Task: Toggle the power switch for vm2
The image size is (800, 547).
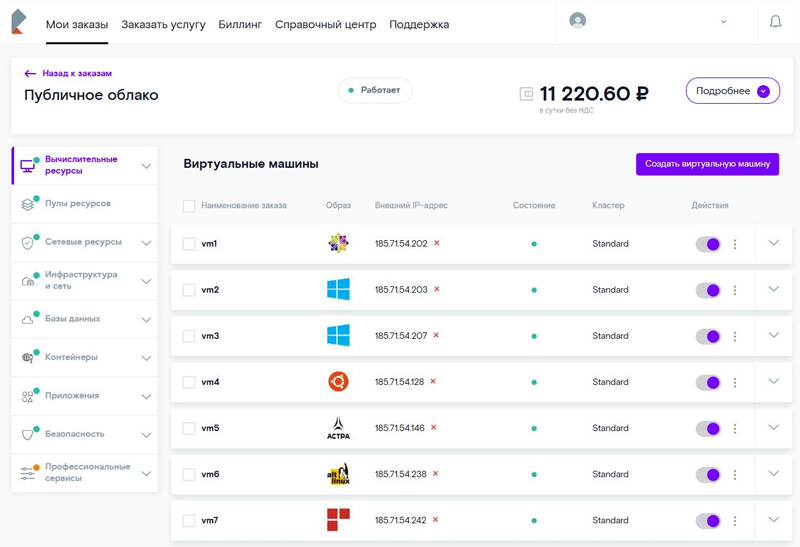Action: tap(708, 290)
